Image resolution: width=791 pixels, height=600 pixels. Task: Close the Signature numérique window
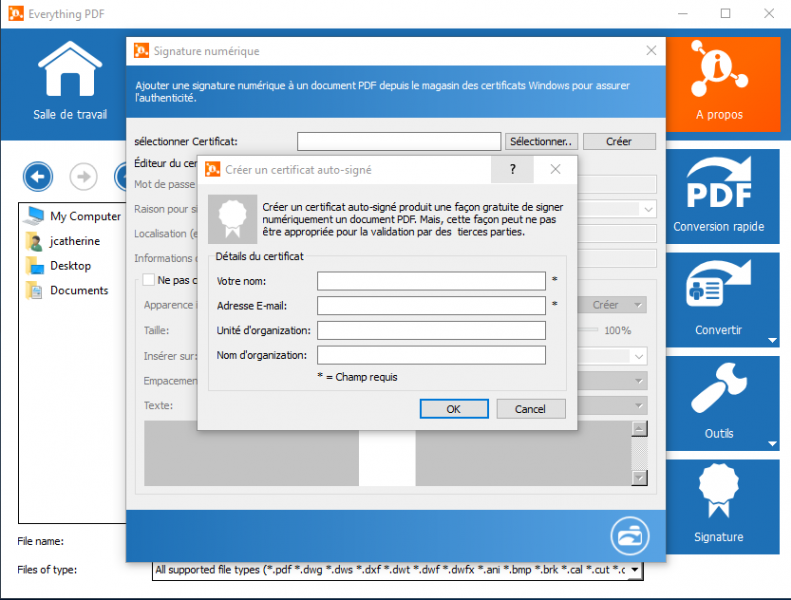coord(651,50)
